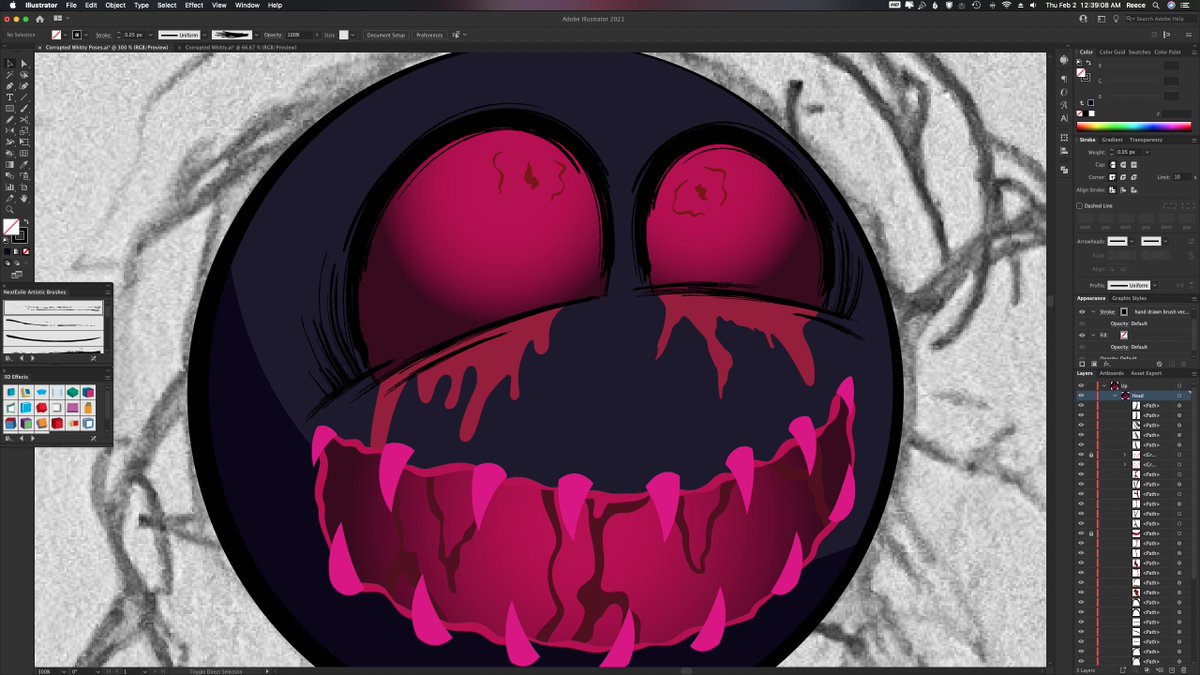Click the Round Cap icon in Stroke panel
Image resolution: width=1200 pixels, height=675 pixels.
click(1123, 164)
